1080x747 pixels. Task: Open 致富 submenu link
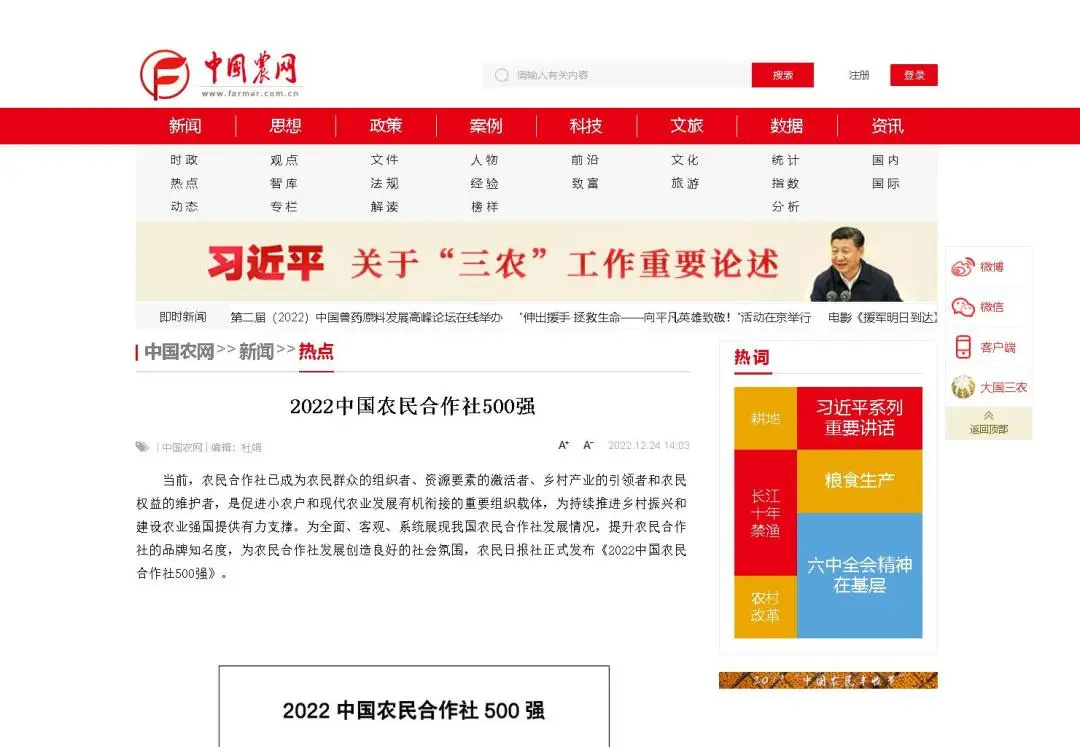585,183
